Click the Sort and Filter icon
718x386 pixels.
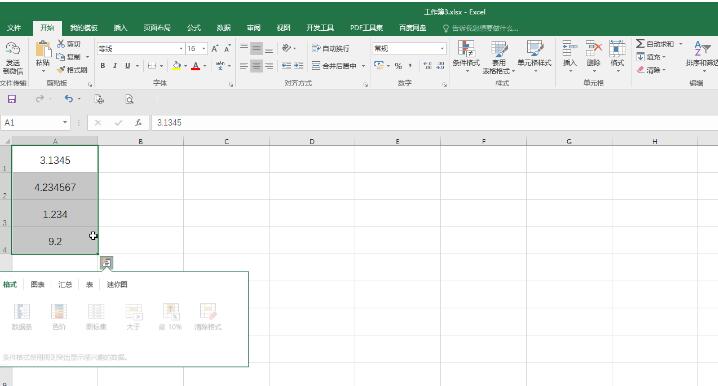coord(702,49)
